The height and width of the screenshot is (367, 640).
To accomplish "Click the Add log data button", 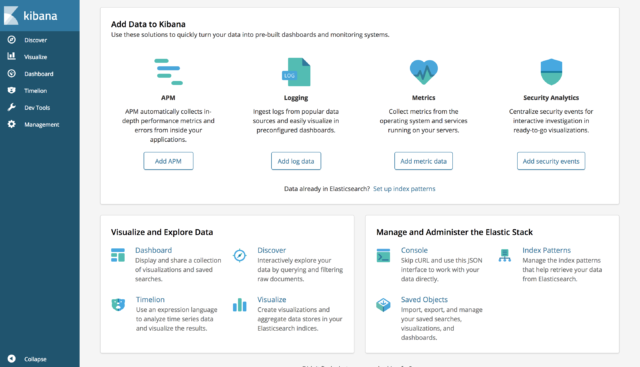I will [x=296, y=161].
